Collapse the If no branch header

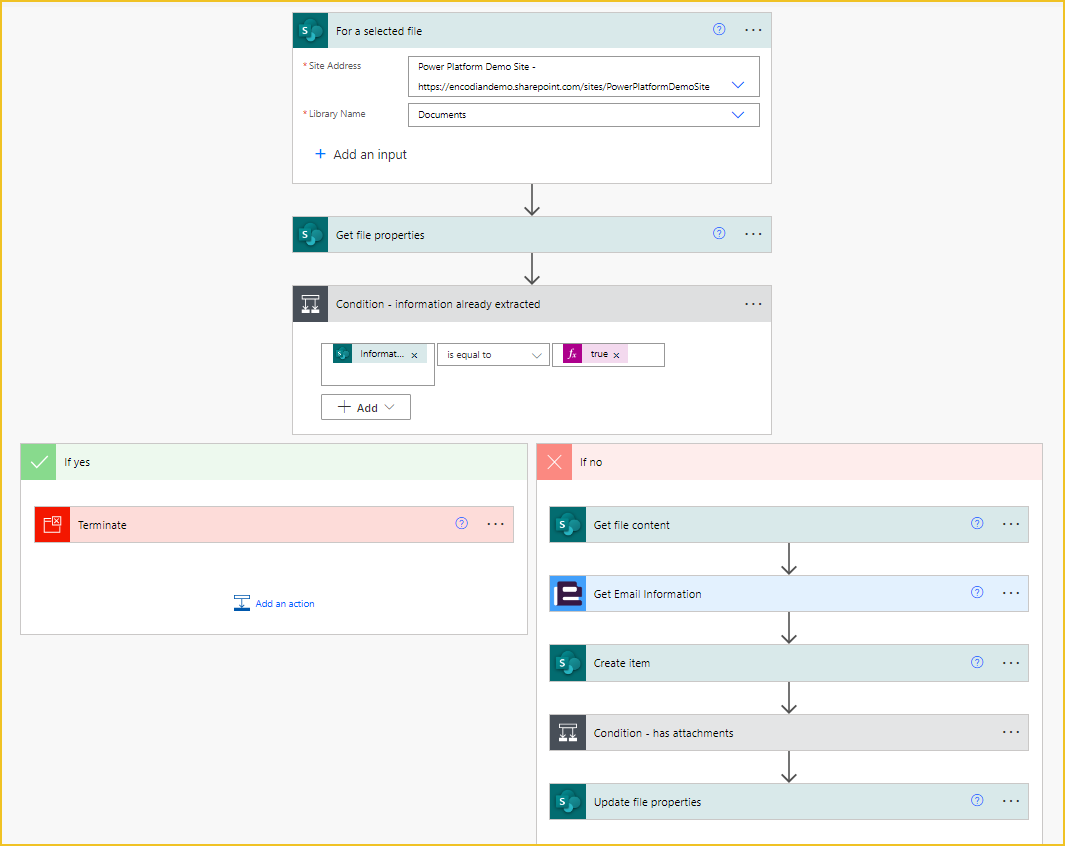tap(789, 462)
